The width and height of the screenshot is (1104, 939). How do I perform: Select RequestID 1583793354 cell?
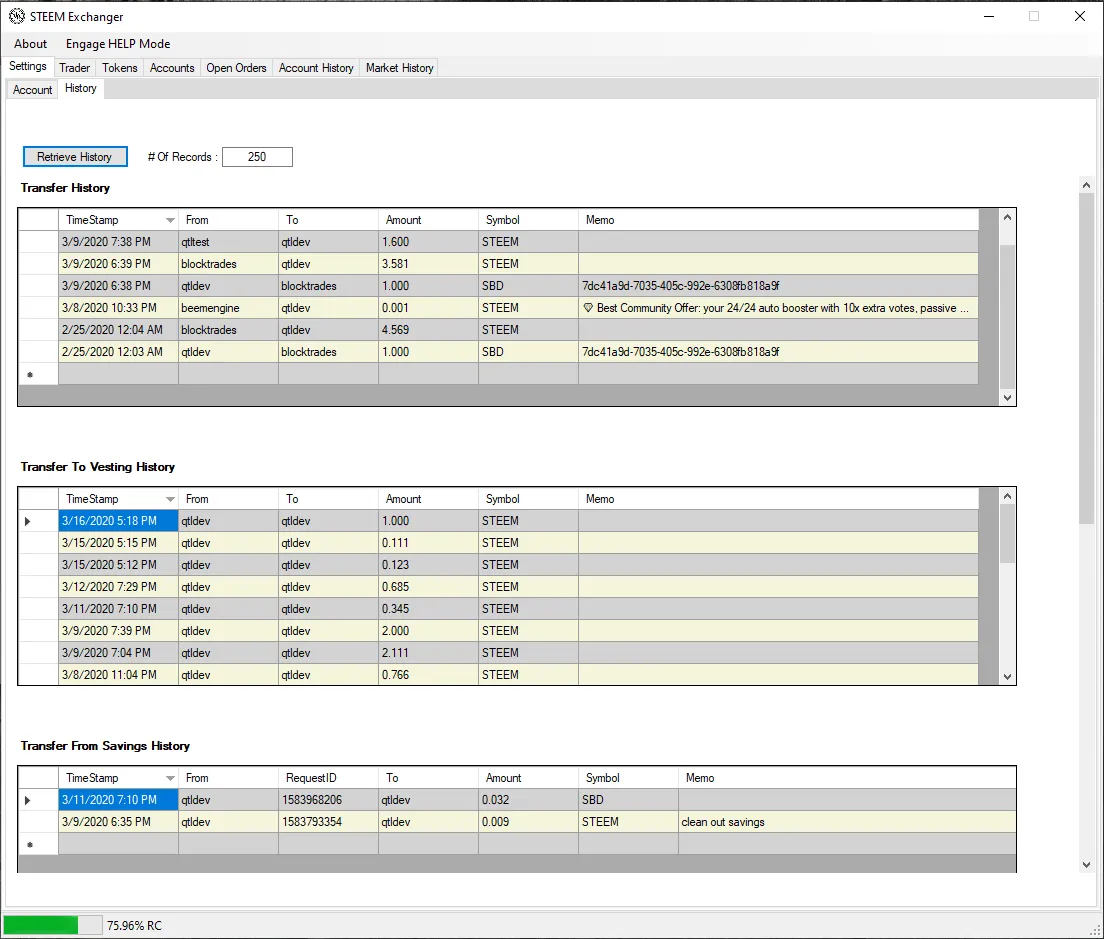pos(328,821)
